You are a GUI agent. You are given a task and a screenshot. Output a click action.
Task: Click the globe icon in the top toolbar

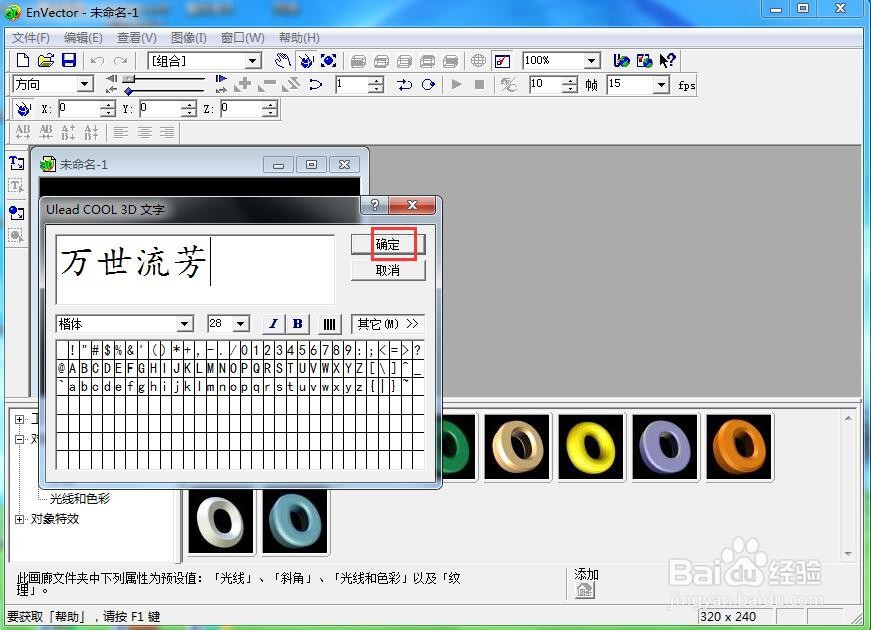pos(478,60)
